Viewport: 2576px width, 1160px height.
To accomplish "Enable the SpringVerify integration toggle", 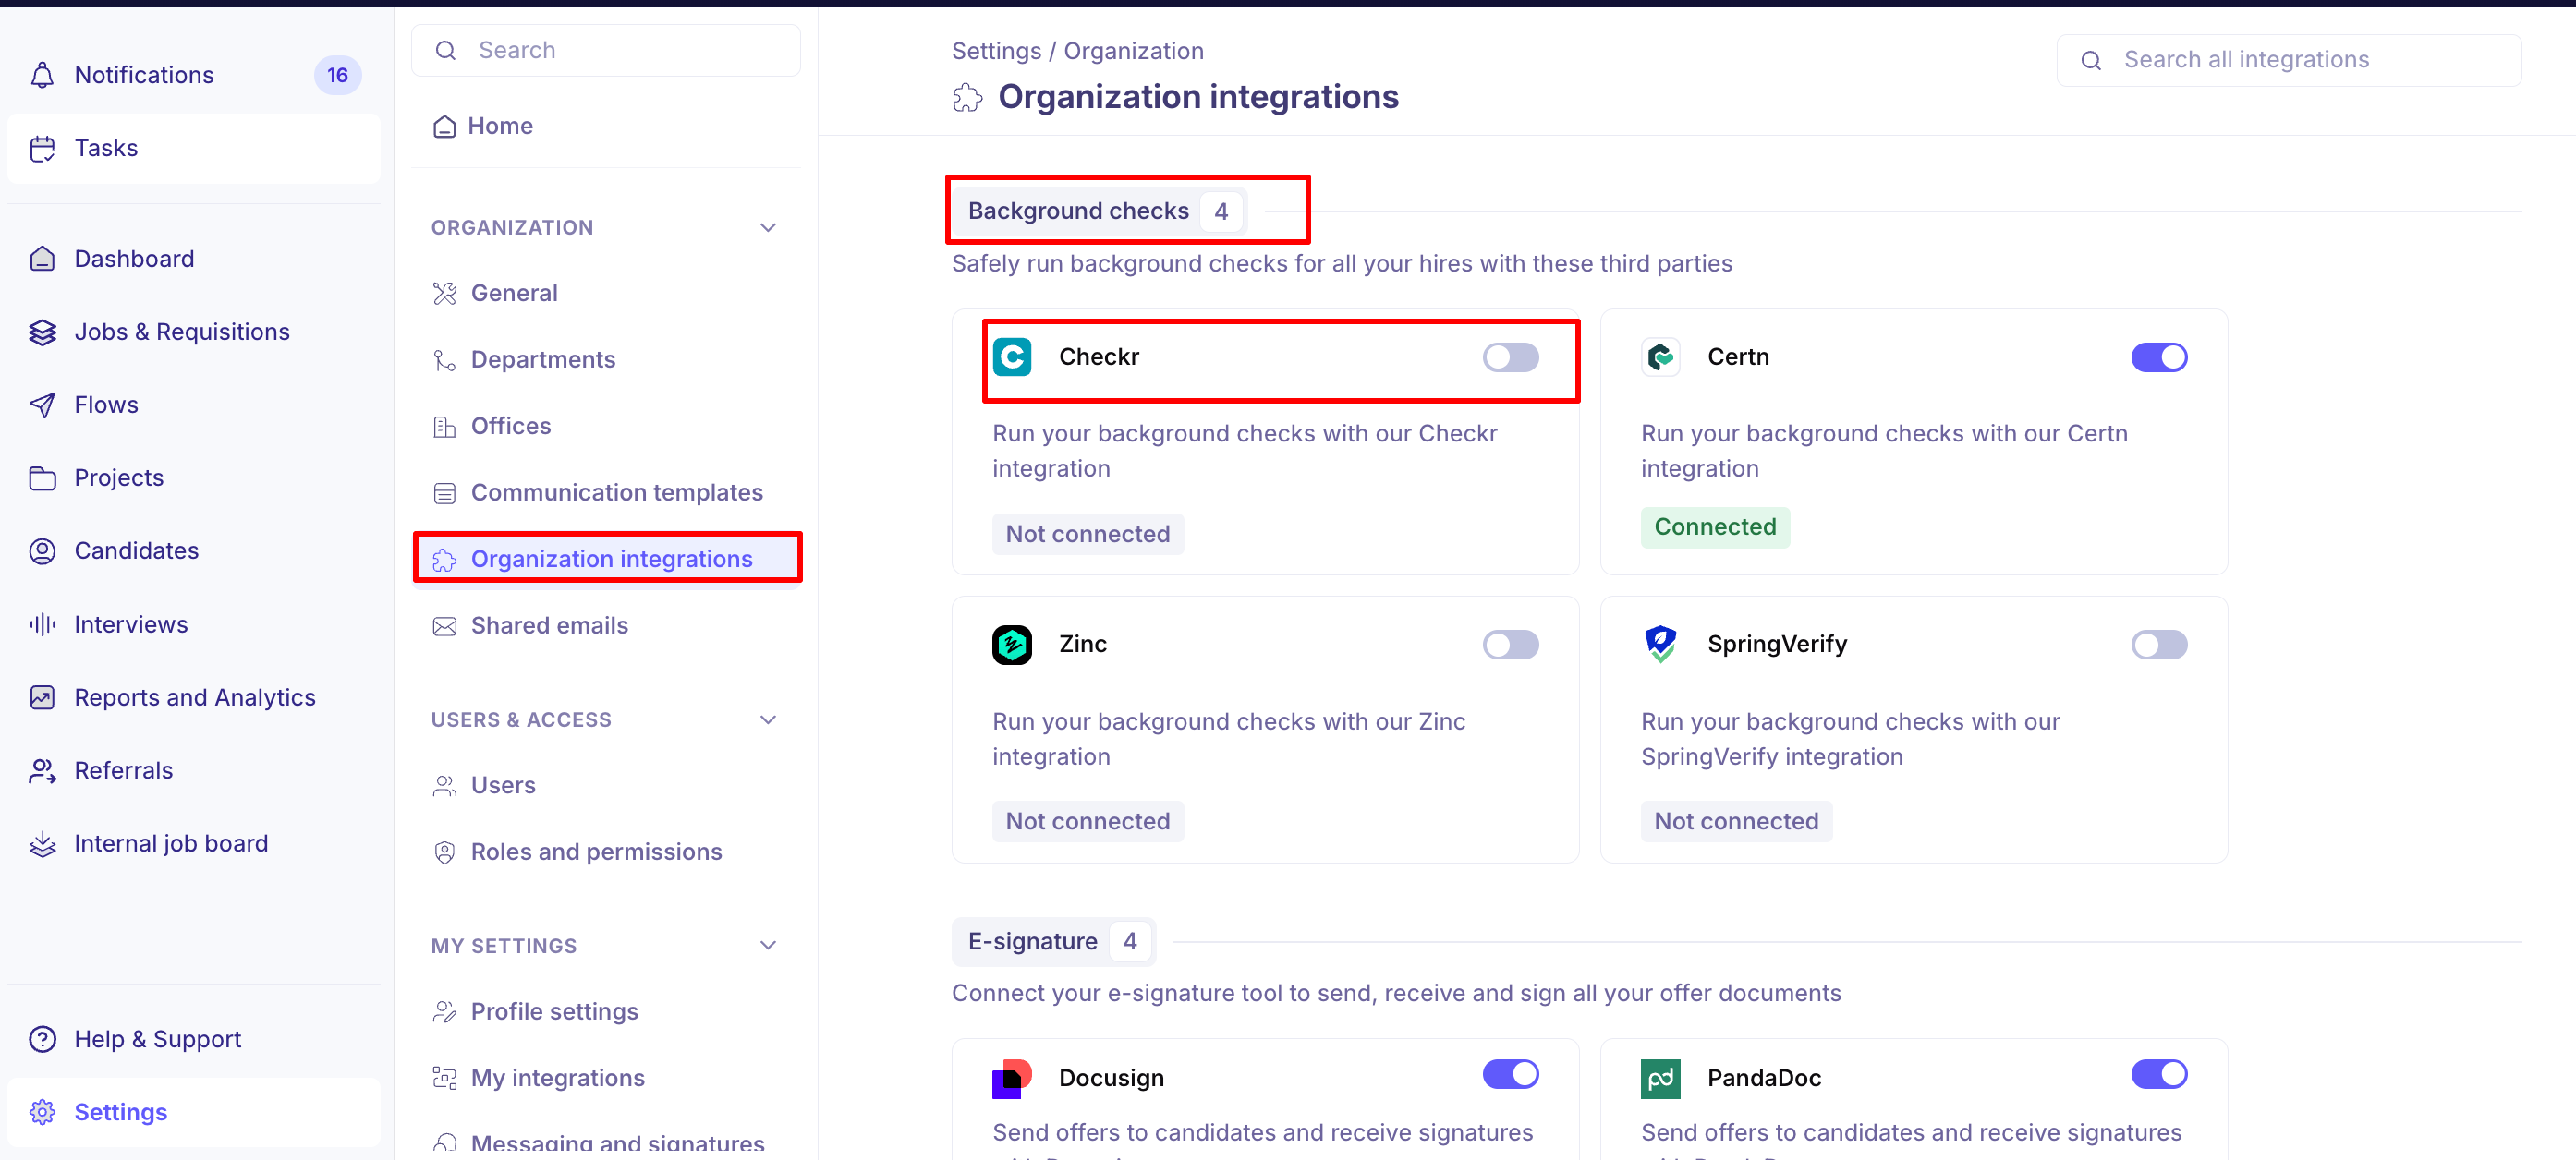I will [2159, 644].
